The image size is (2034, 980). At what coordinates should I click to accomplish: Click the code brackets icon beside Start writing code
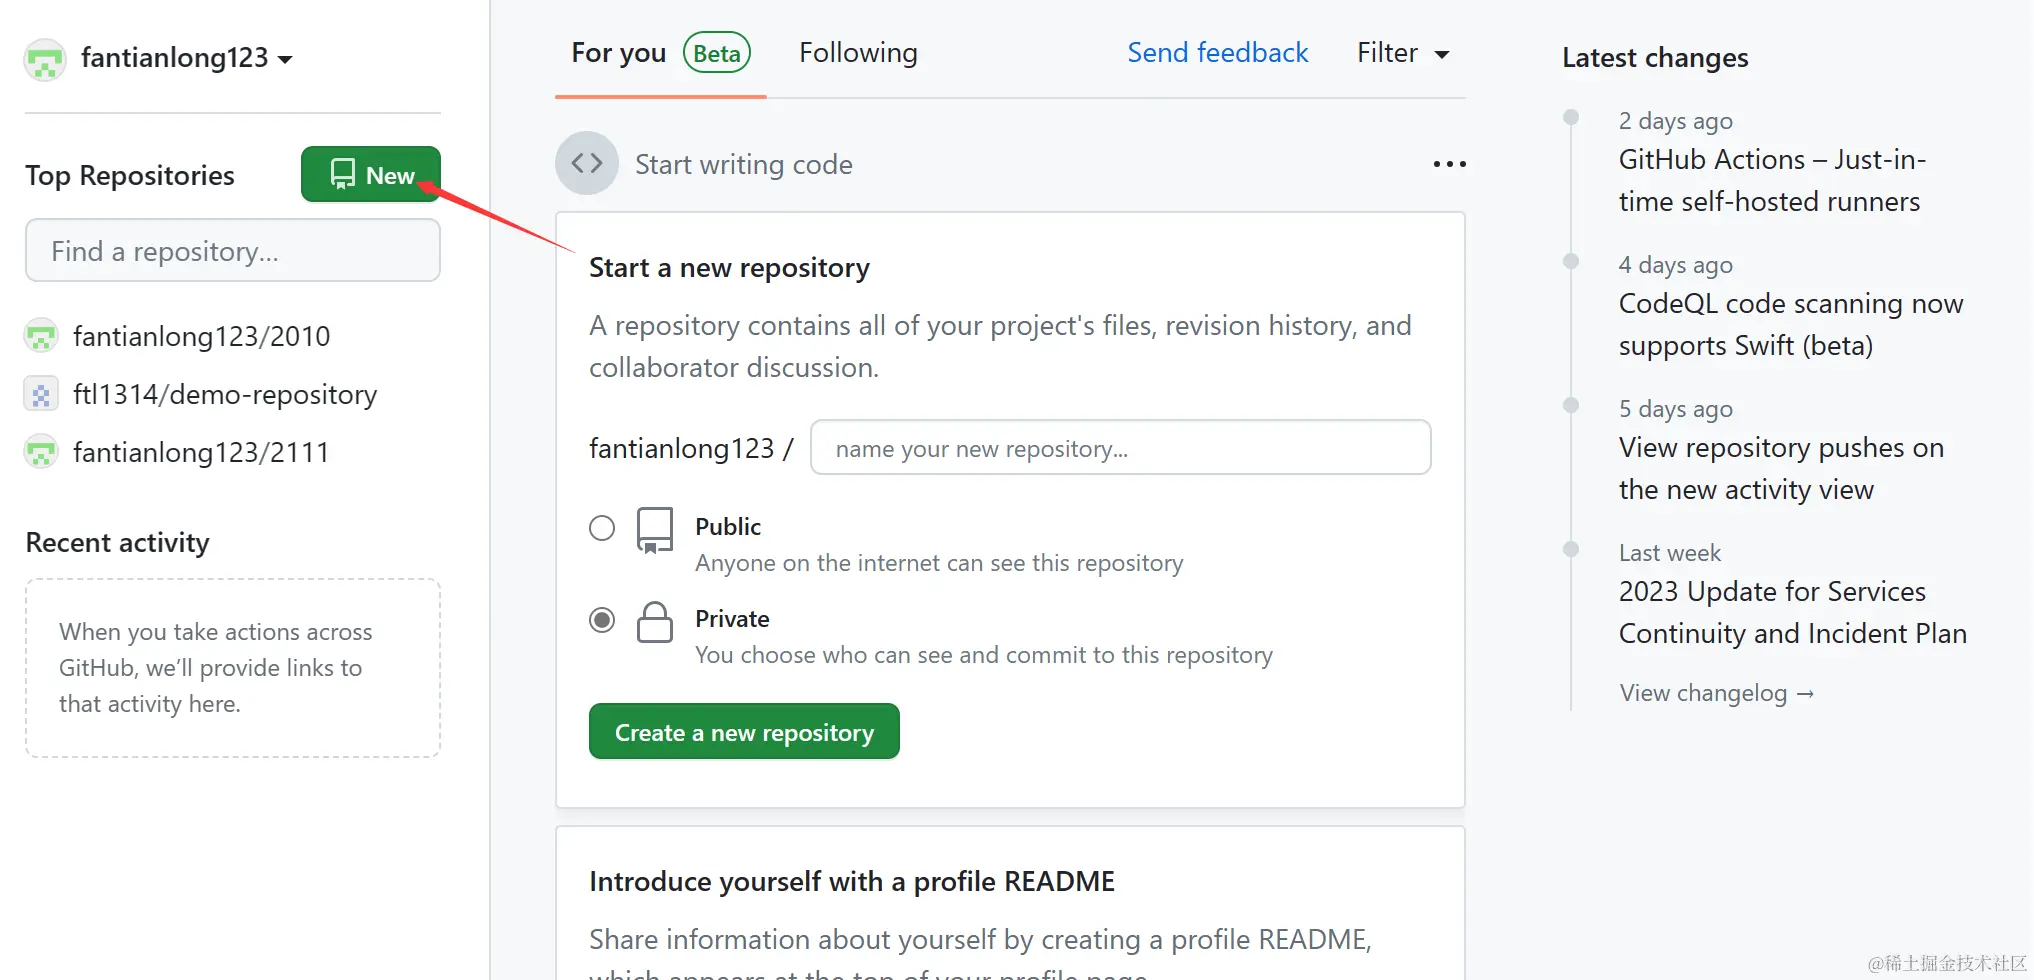pos(587,163)
